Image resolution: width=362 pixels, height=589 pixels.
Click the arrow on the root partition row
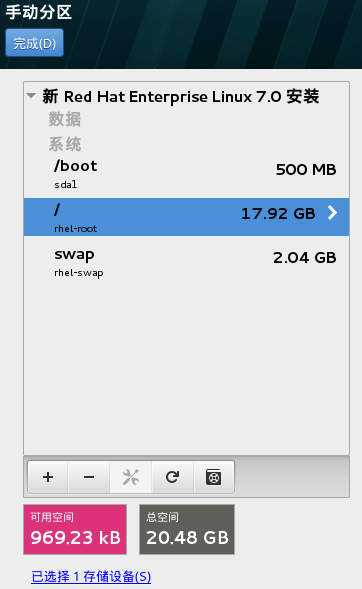332,213
